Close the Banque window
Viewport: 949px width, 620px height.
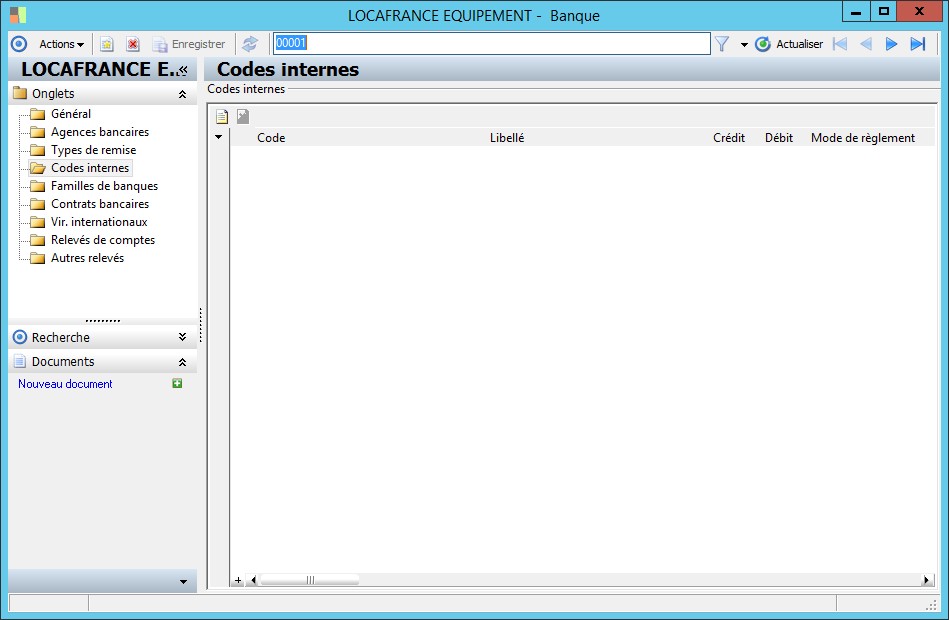click(x=919, y=12)
